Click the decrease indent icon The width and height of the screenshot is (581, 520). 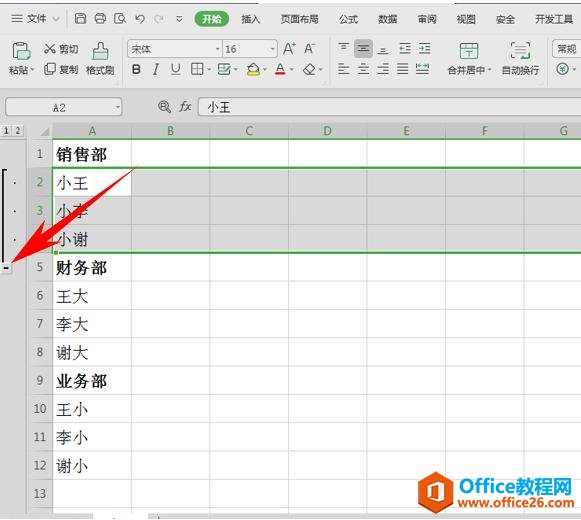pyautogui.click(x=405, y=49)
